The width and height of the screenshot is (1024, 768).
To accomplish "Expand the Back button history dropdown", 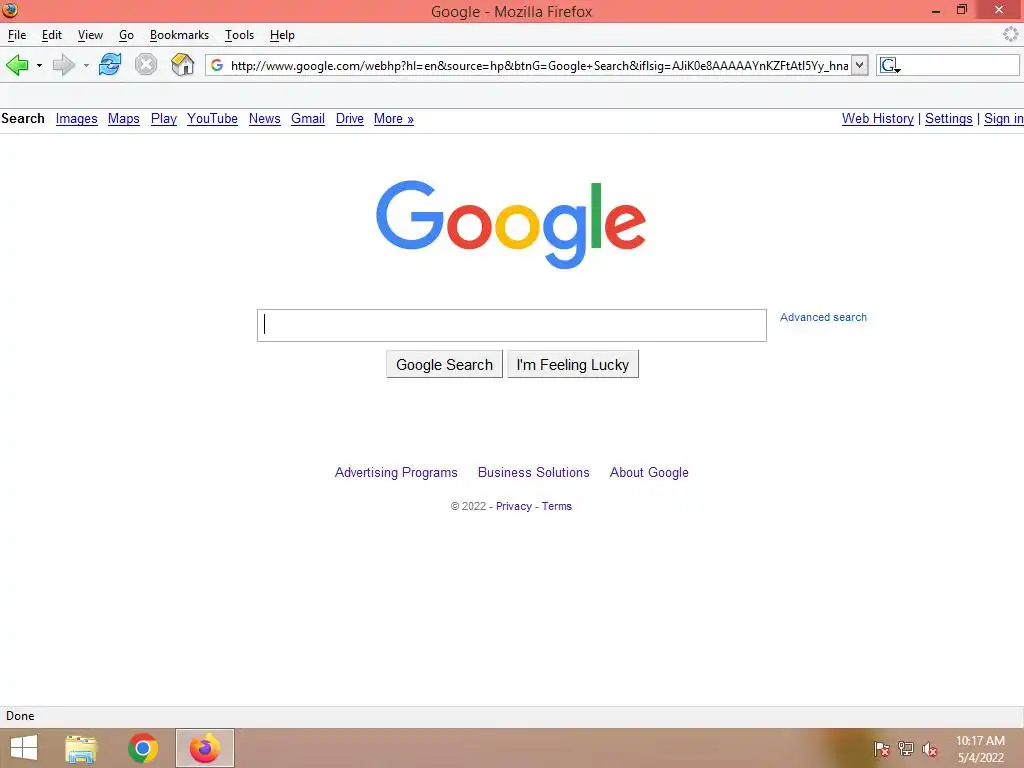I will click(x=39, y=65).
